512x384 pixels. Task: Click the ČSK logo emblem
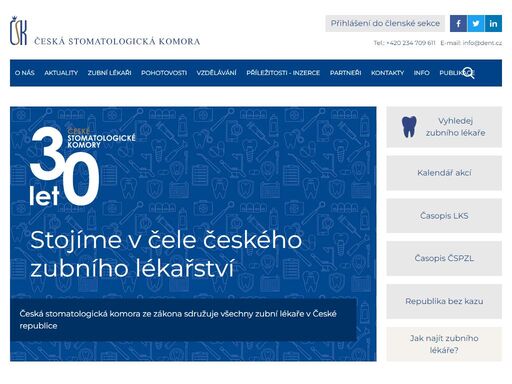(18, 31)
